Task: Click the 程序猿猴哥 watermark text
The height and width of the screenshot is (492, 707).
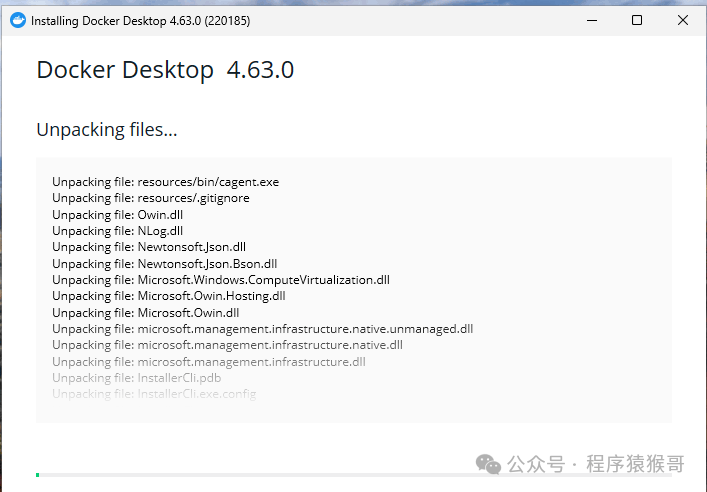Action: coord(635,464)
